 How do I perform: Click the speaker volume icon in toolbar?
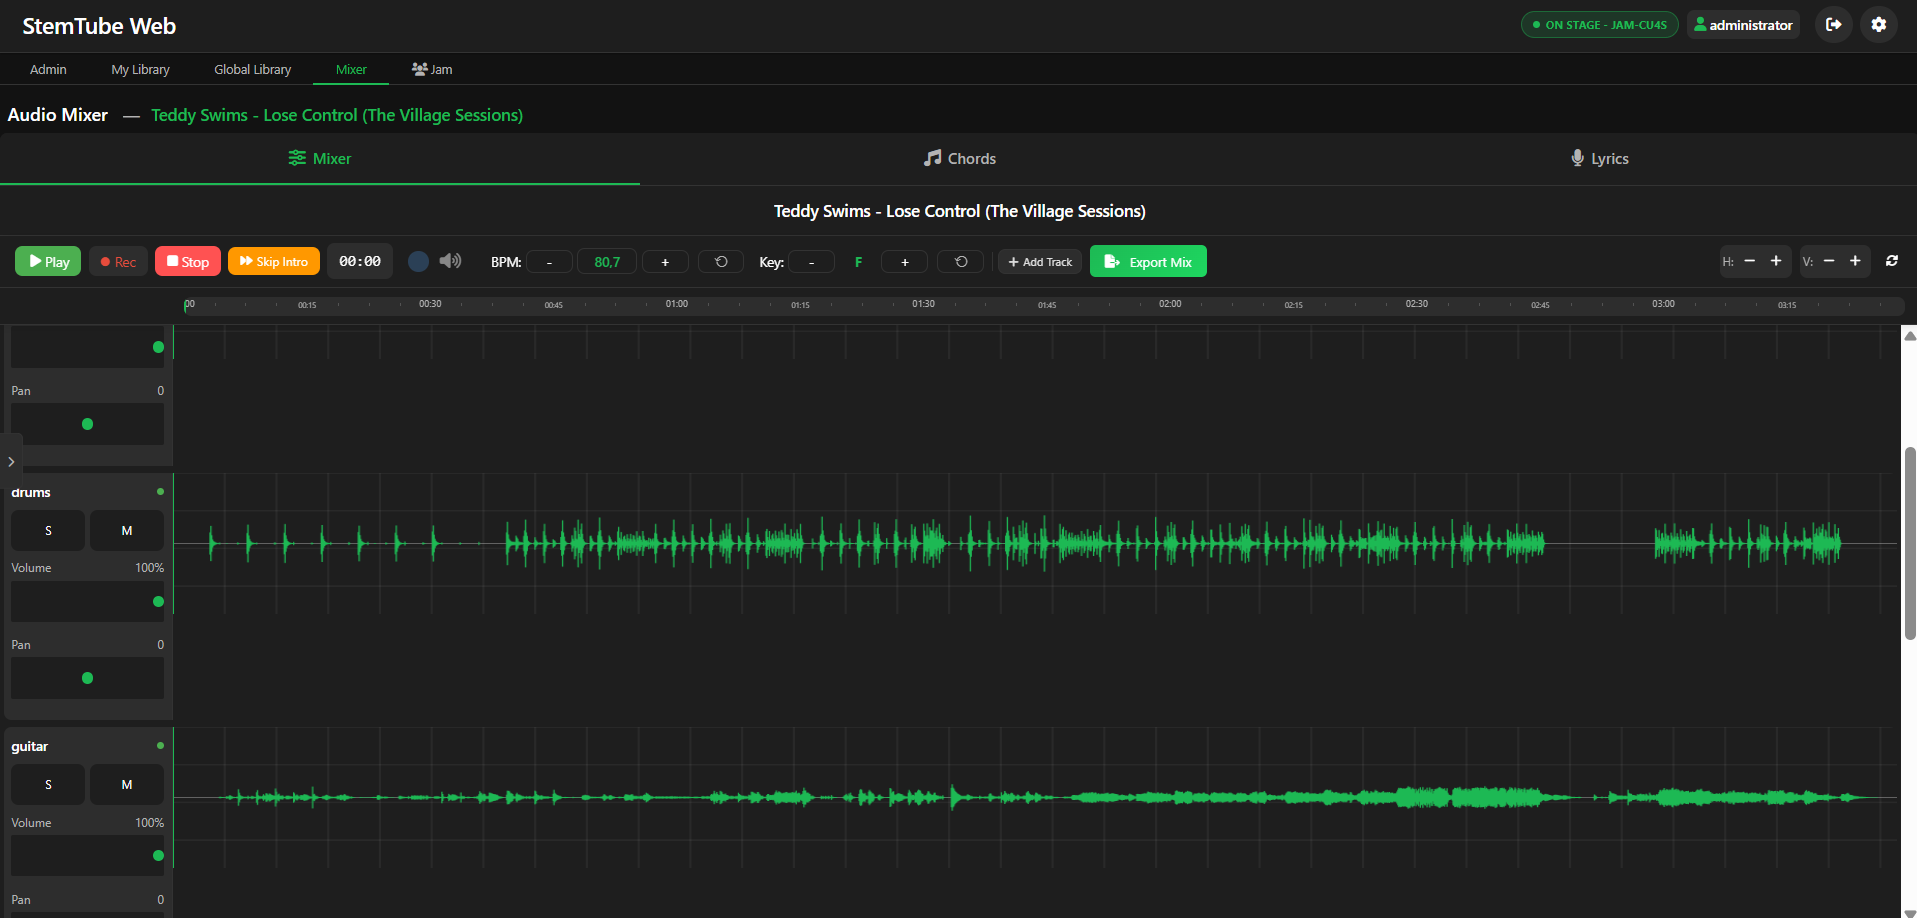(451, 261)
